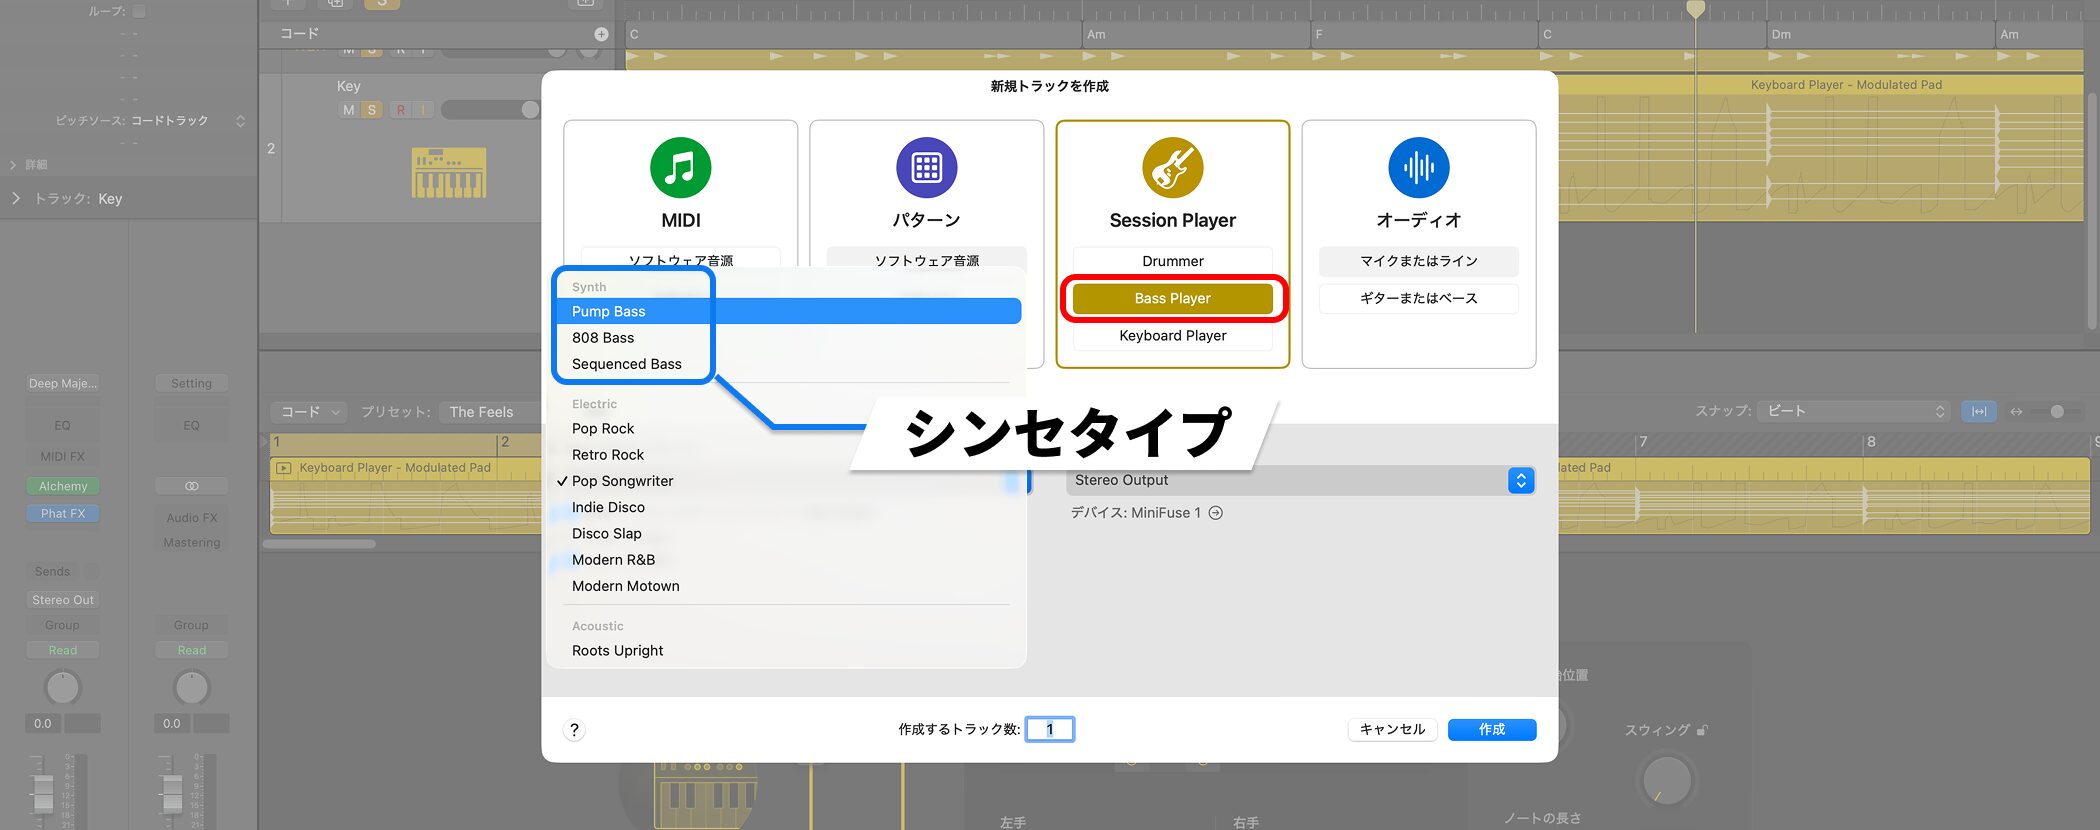The height and width of the screenshot is (830, 2100).
Task: Choose the Pattern grid icon
Action: (926, 168)
